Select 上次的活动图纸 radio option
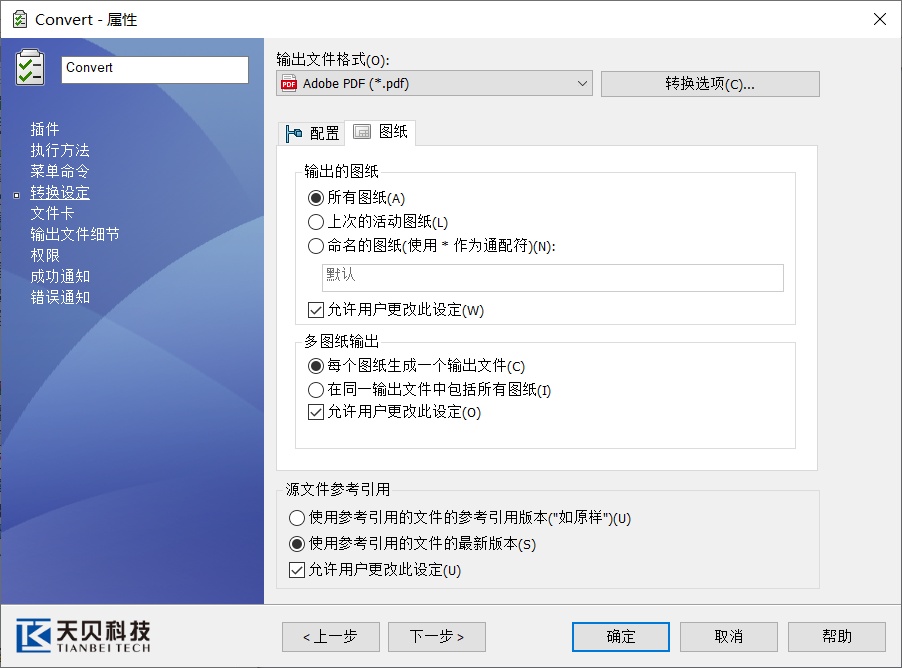 (316, 222)
